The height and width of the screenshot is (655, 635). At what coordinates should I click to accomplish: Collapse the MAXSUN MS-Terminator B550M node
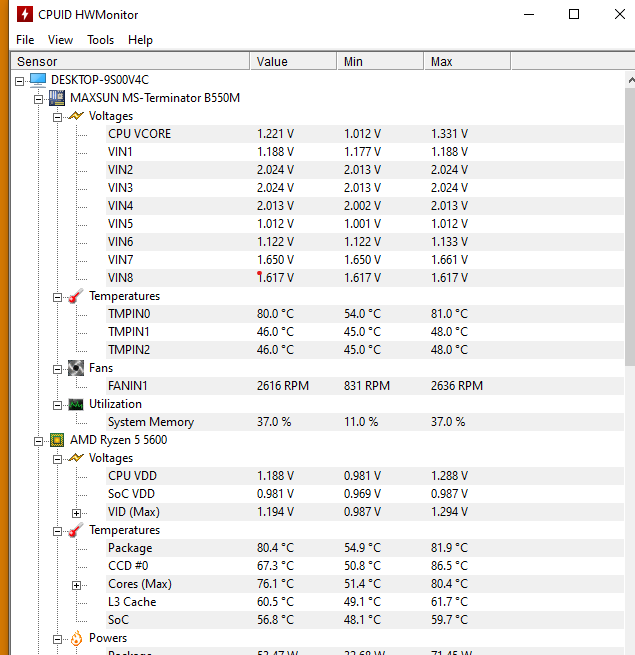click(x=38, y=99)
